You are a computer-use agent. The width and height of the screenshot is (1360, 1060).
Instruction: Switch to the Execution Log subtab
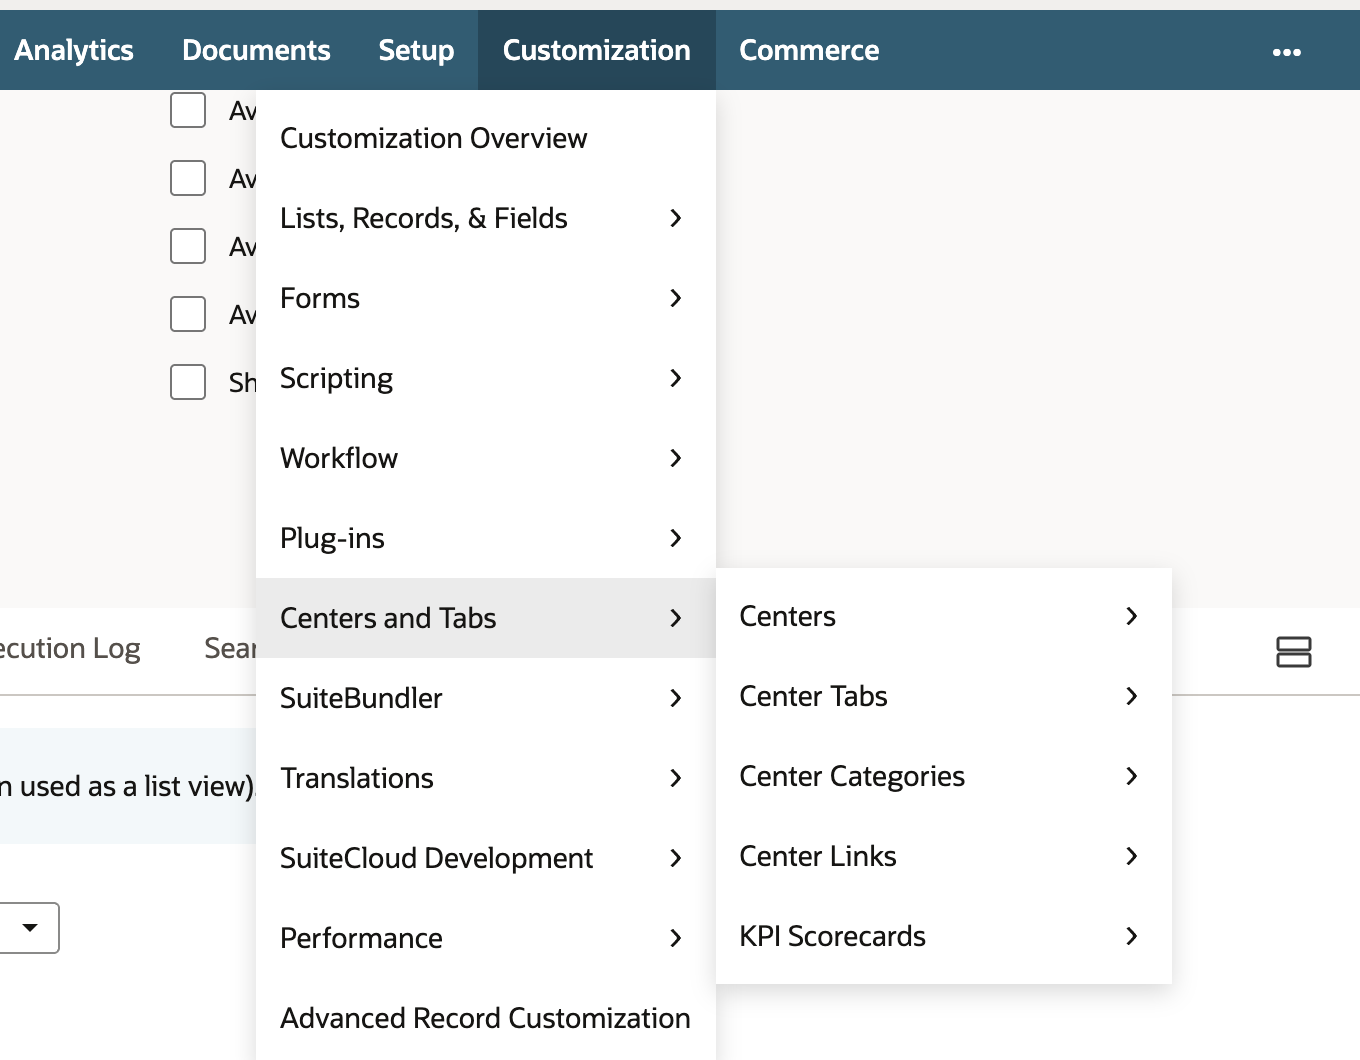(x=70, y=649)
